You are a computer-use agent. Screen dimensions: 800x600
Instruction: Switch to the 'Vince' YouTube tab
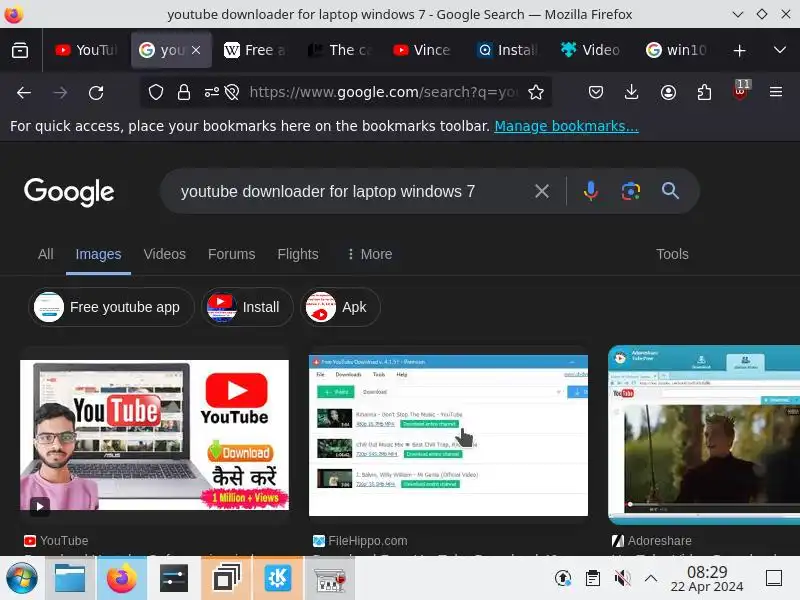(422, 50)
